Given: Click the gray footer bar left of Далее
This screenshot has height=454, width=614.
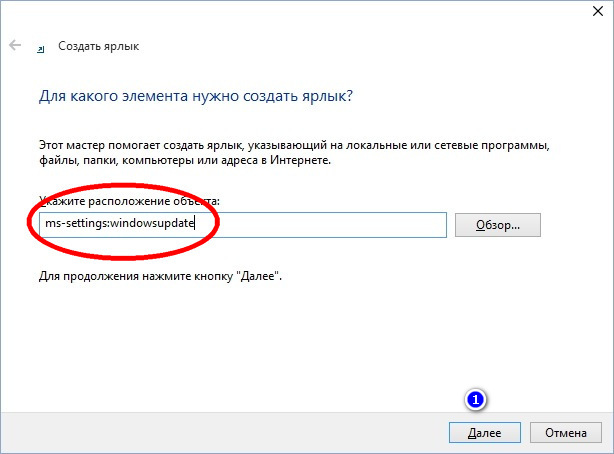Looking at the screenshot, I should pos(223,432).
